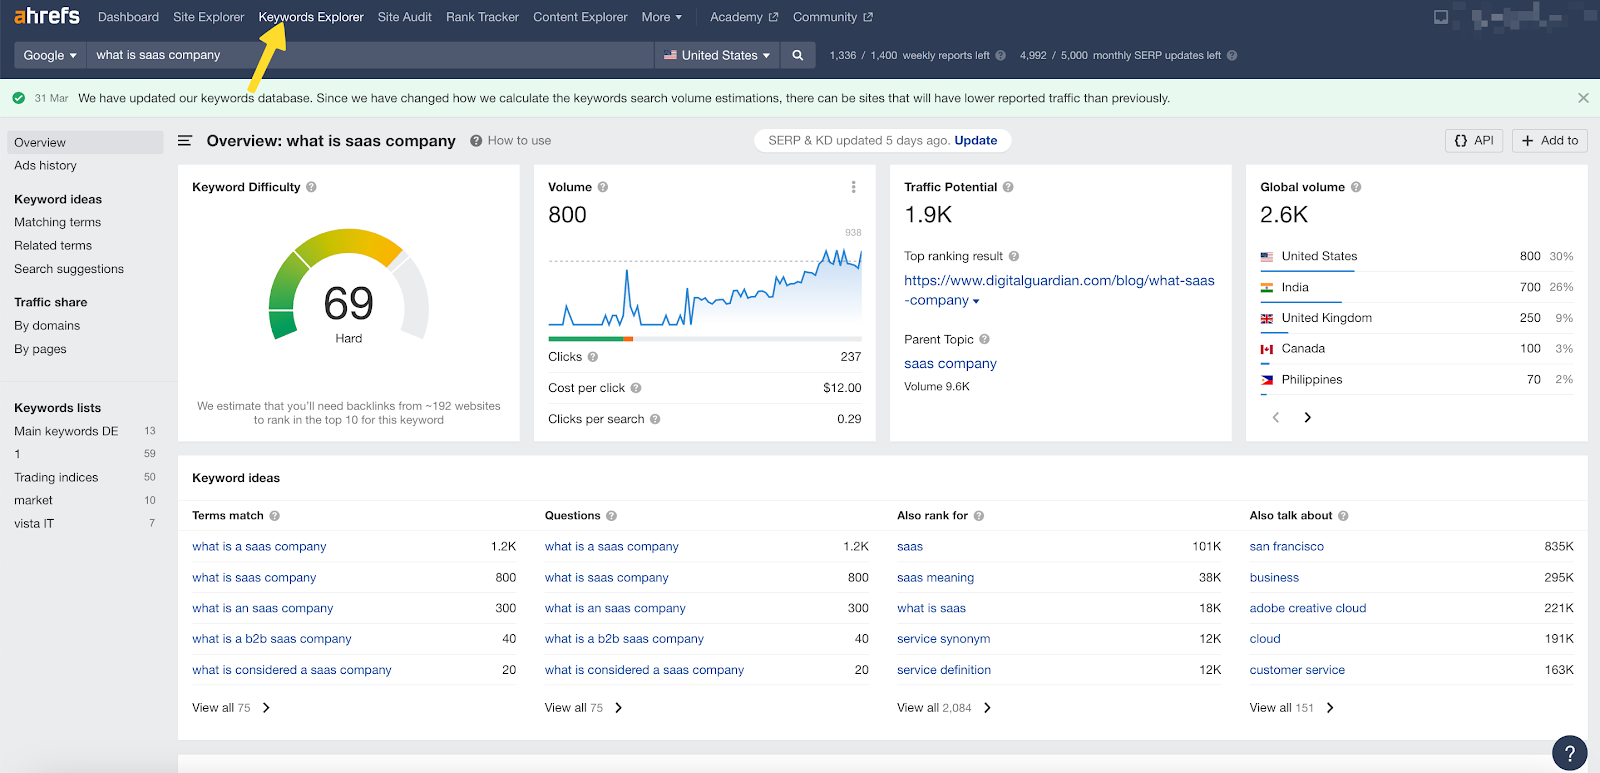
Task: Select Ads history in sidebar
Action: click(x=45, y=166)
